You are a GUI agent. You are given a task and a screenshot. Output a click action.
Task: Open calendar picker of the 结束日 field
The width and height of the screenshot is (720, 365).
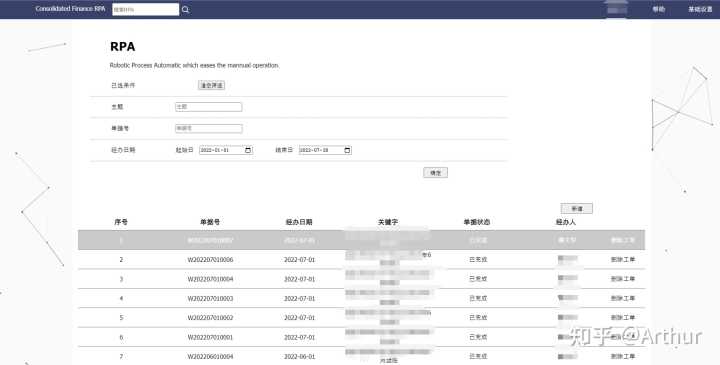pos(347,150)
